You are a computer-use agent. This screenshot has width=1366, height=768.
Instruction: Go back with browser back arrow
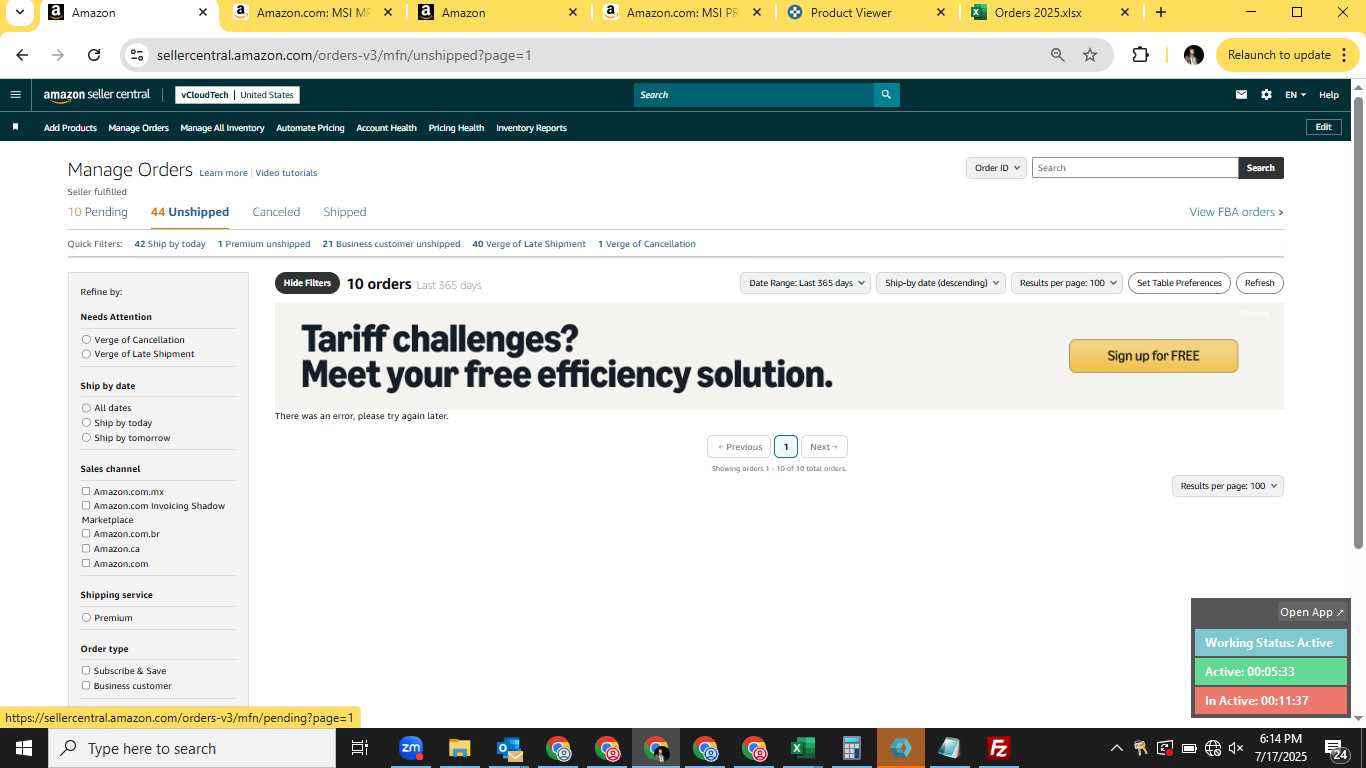[22, 55]
